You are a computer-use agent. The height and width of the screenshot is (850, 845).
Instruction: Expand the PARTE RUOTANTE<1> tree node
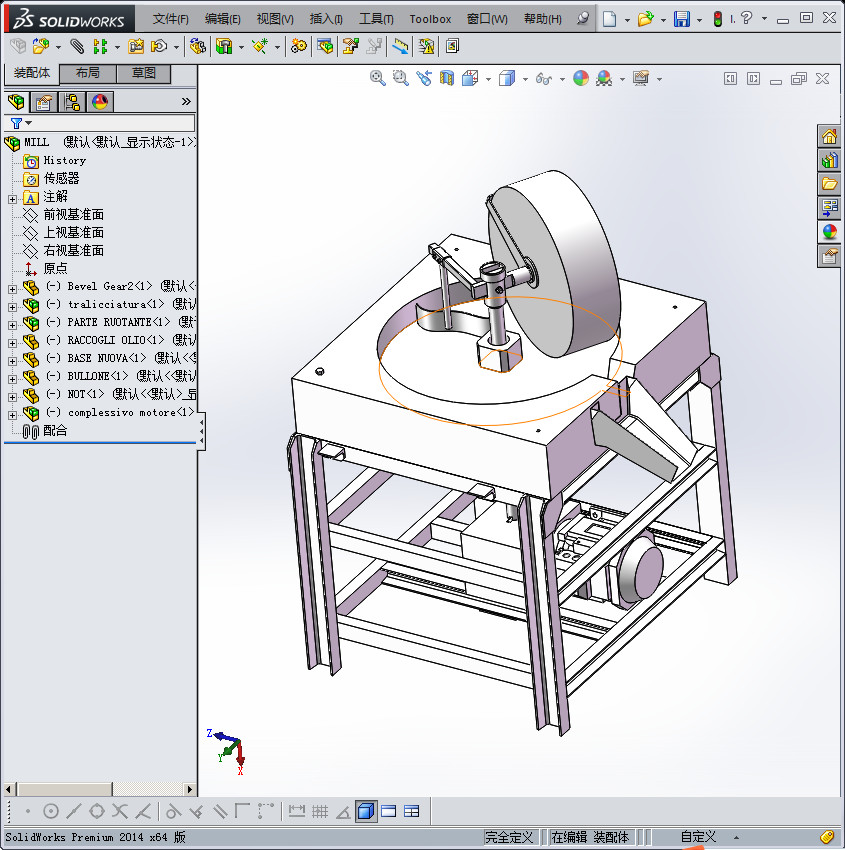click(x=12, y=325)
